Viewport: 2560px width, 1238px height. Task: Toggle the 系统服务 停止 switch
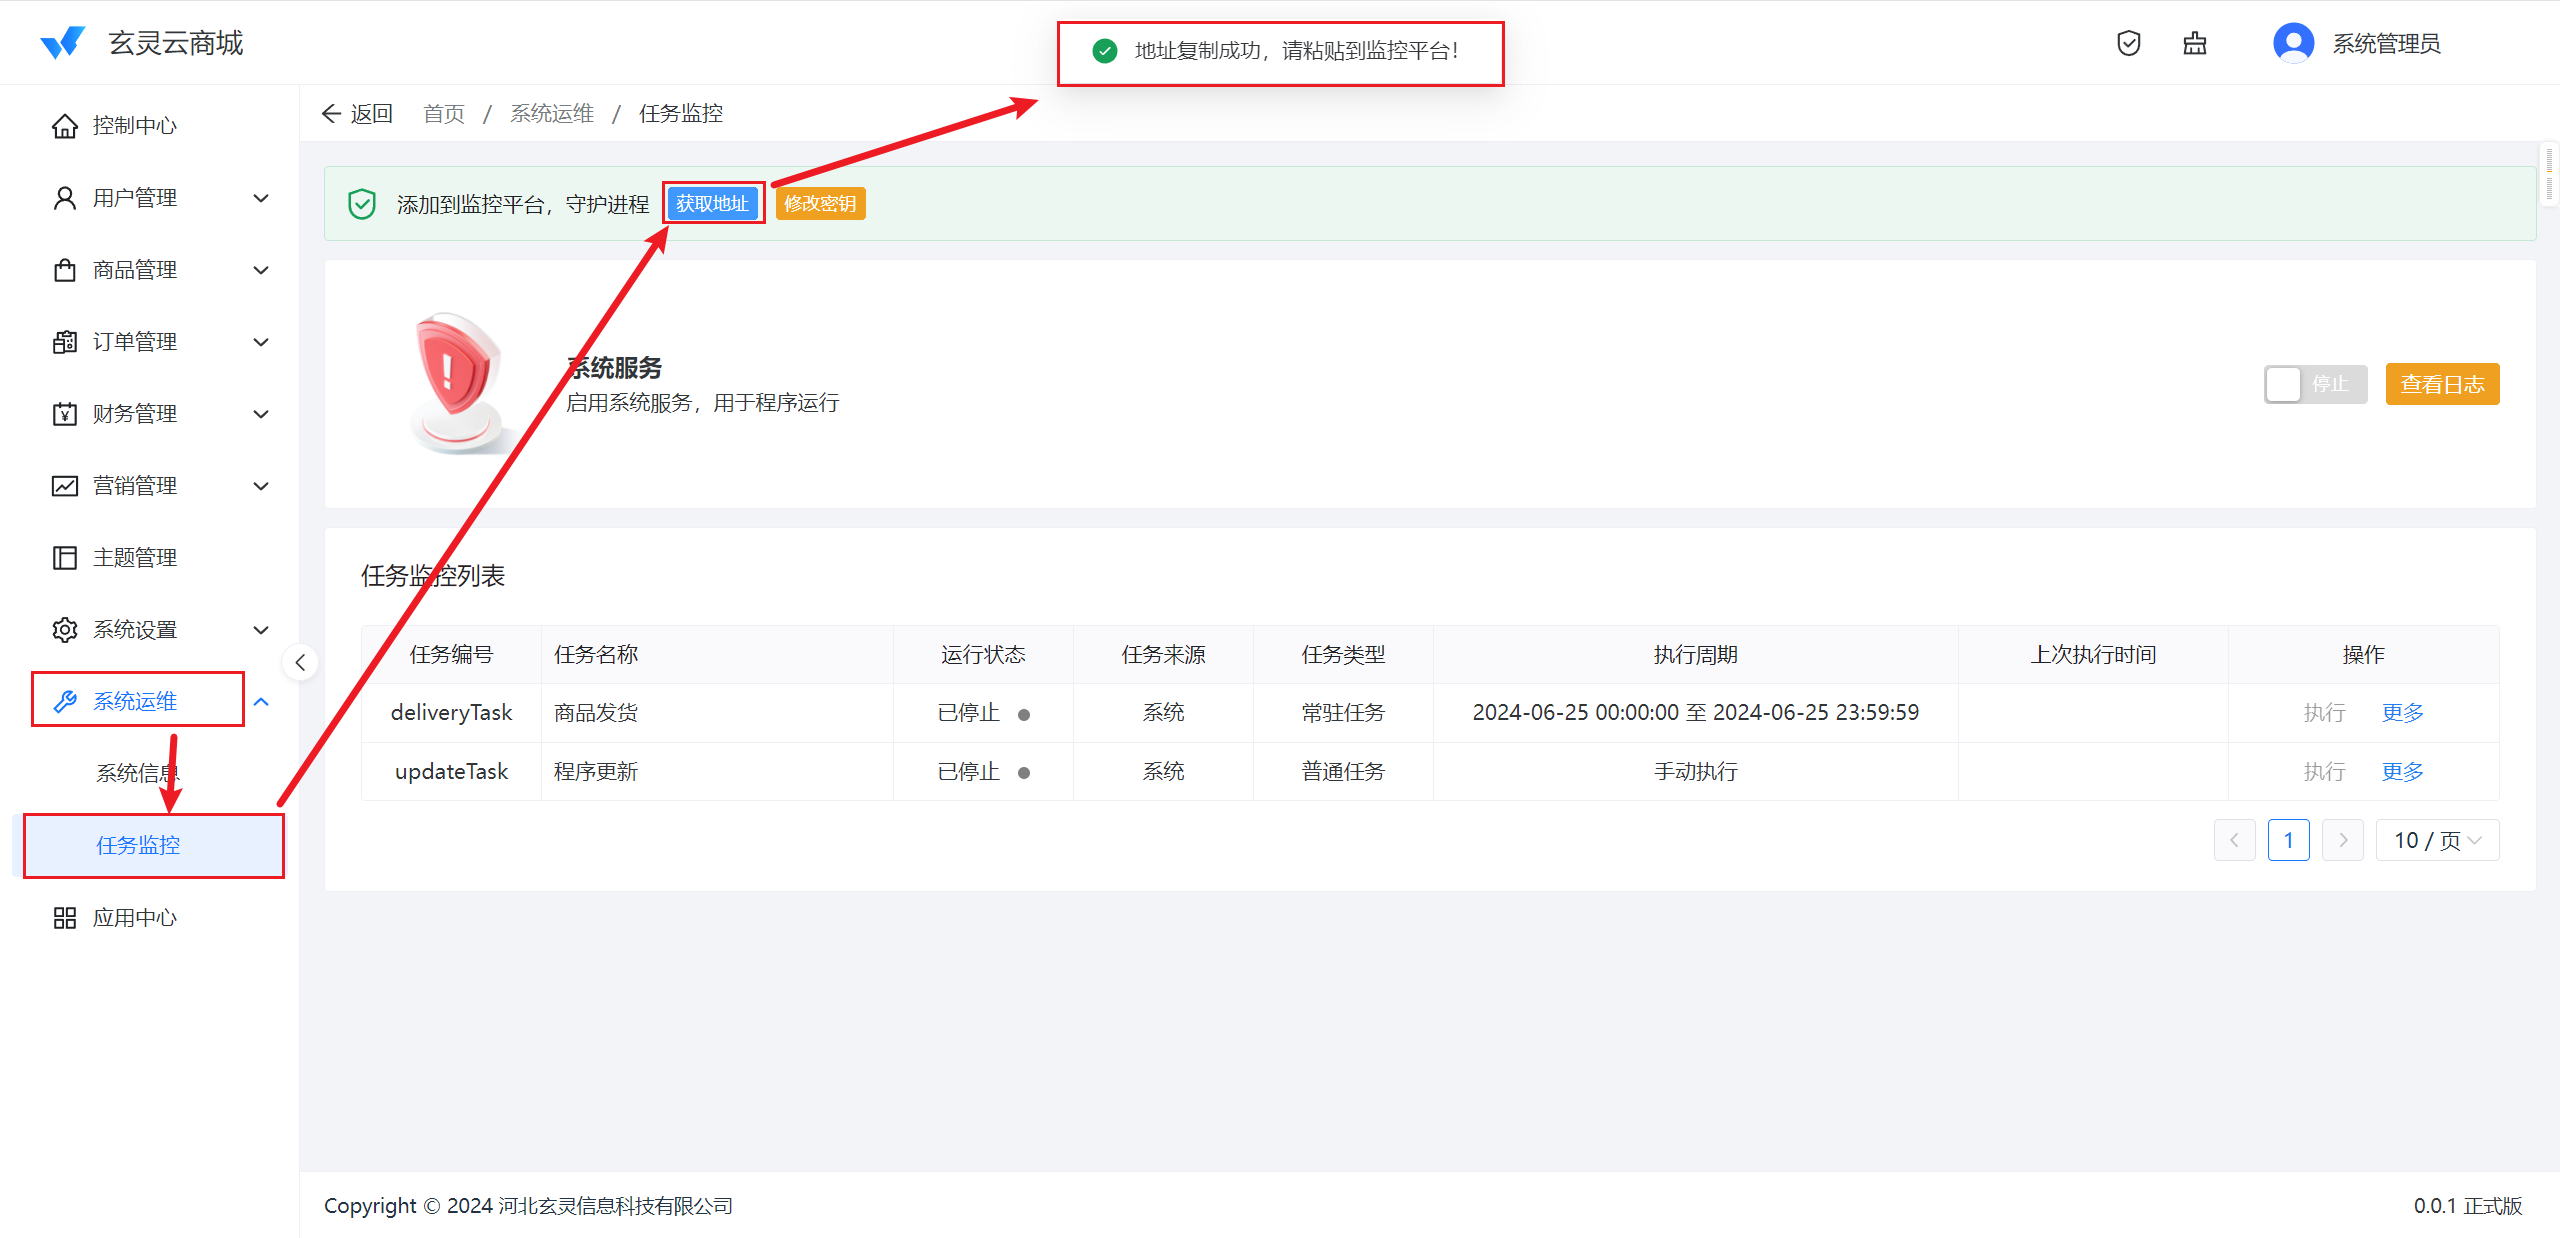point(2314,384)
